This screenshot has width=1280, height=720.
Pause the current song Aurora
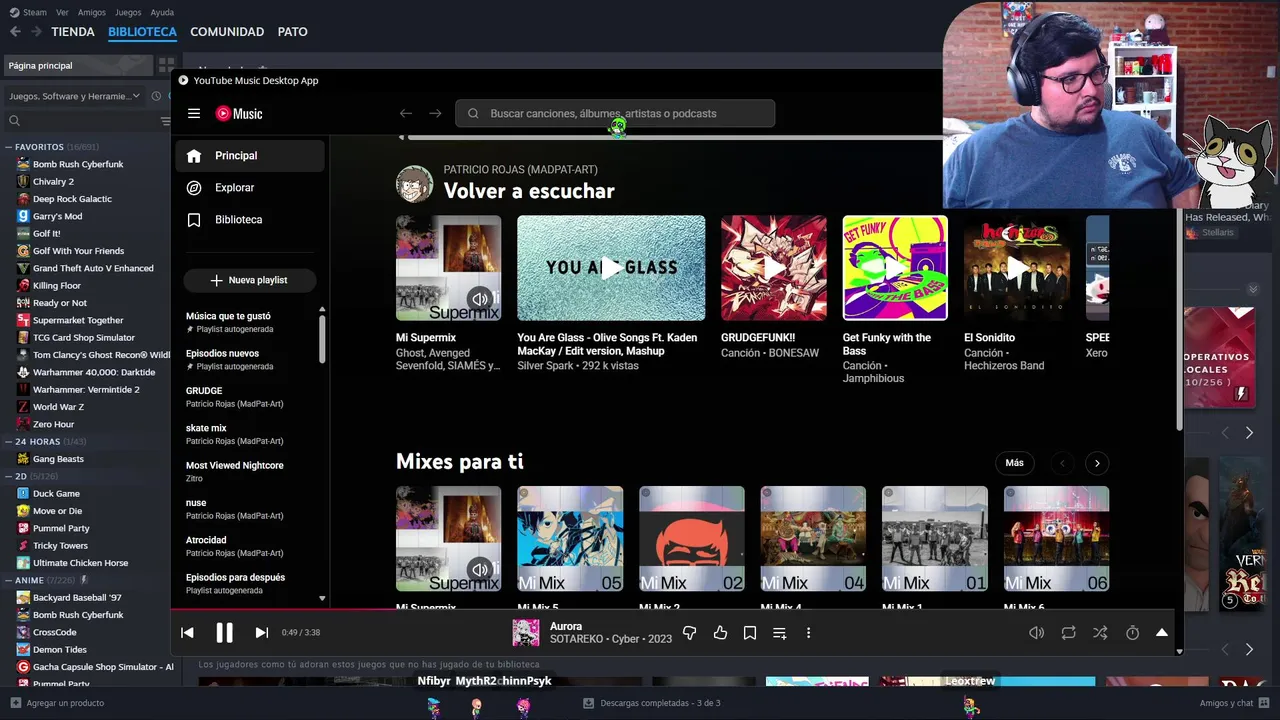click(x=224, y=633)
